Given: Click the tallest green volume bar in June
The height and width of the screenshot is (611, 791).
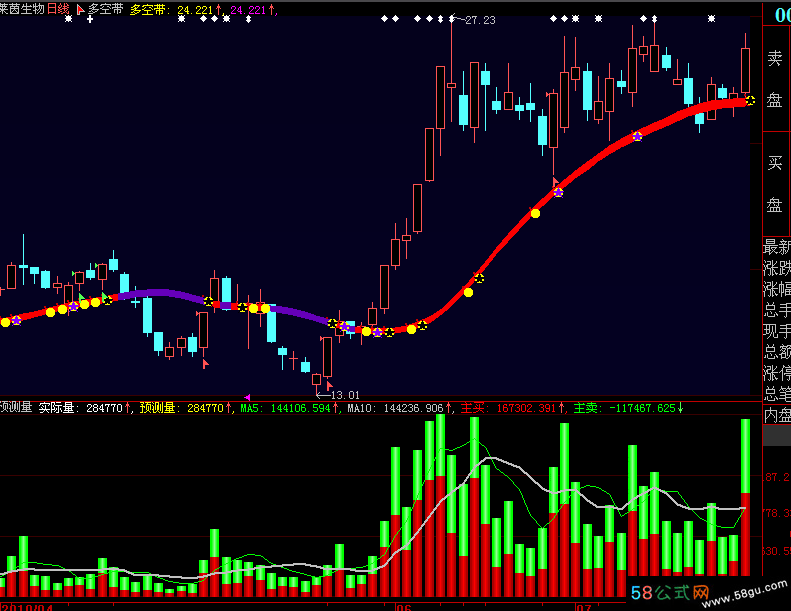Looking at the screenshot, I should point(440,445).
